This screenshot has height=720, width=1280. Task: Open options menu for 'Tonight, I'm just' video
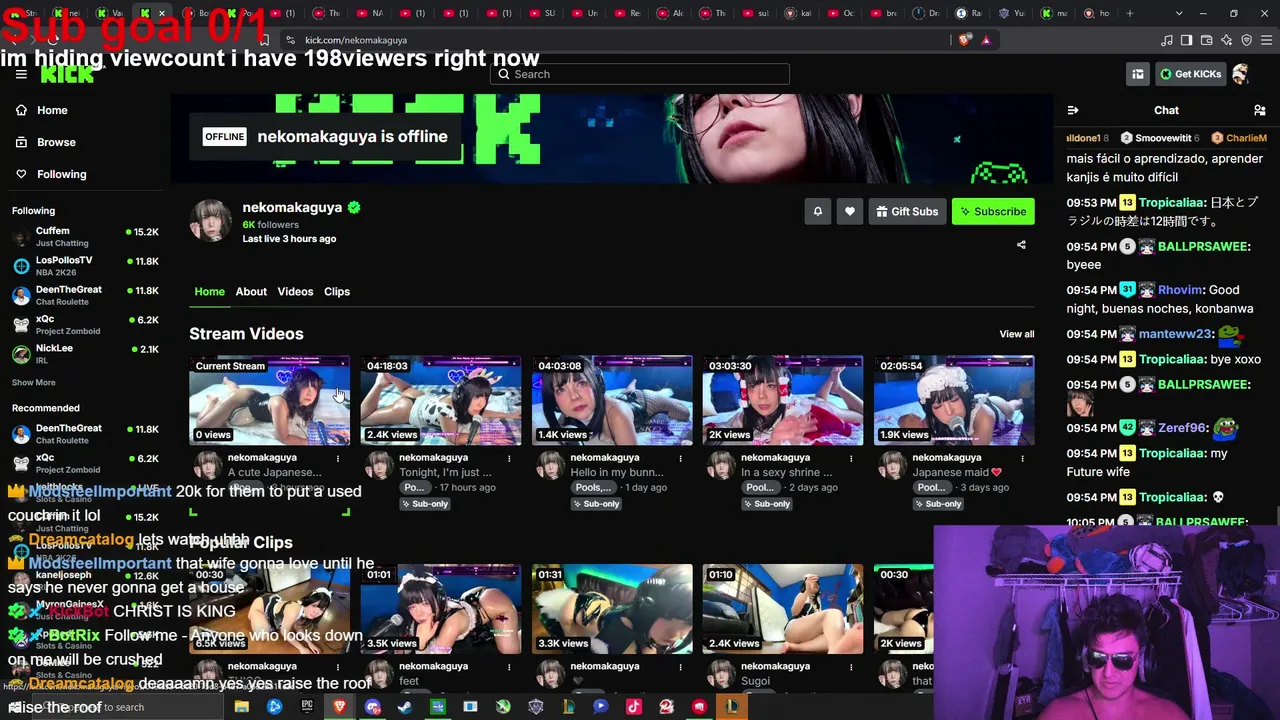point(509,458)
